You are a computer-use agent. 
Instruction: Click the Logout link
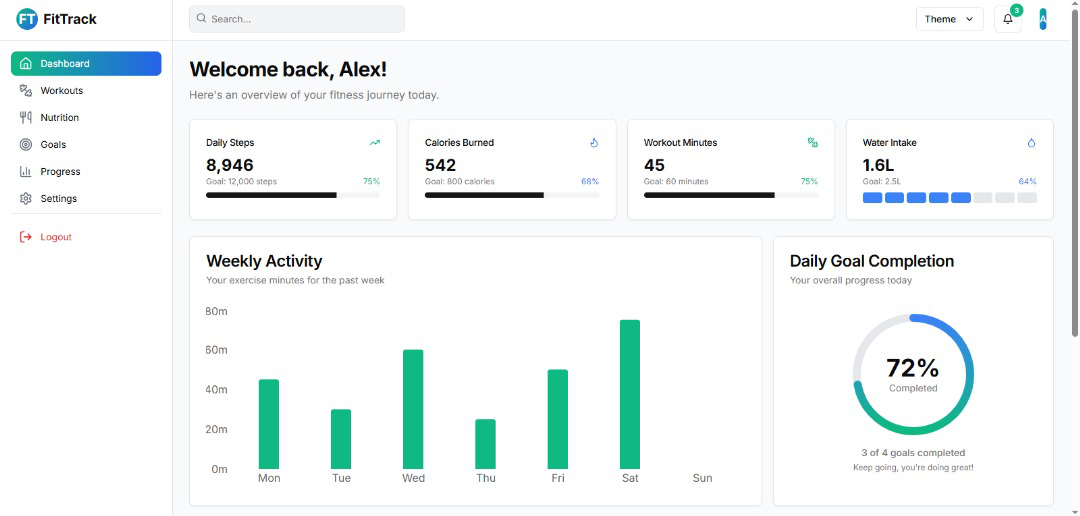coord(86,237)
